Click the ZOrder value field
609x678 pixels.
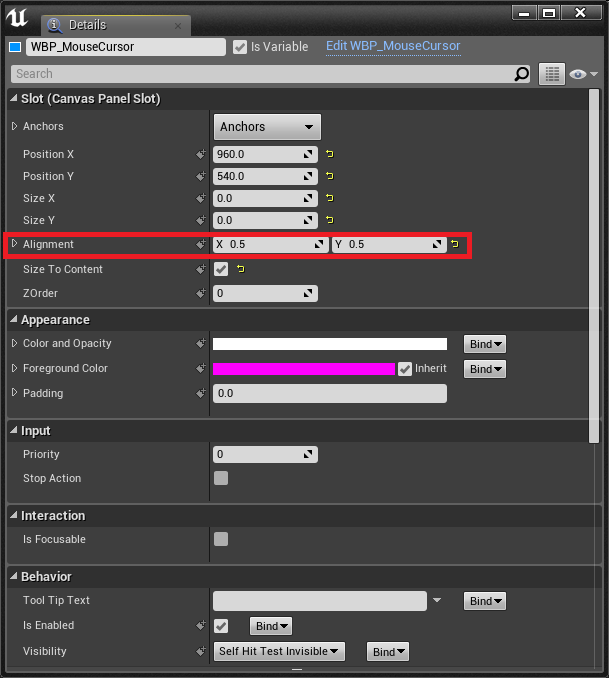click(x=265, y=294)
